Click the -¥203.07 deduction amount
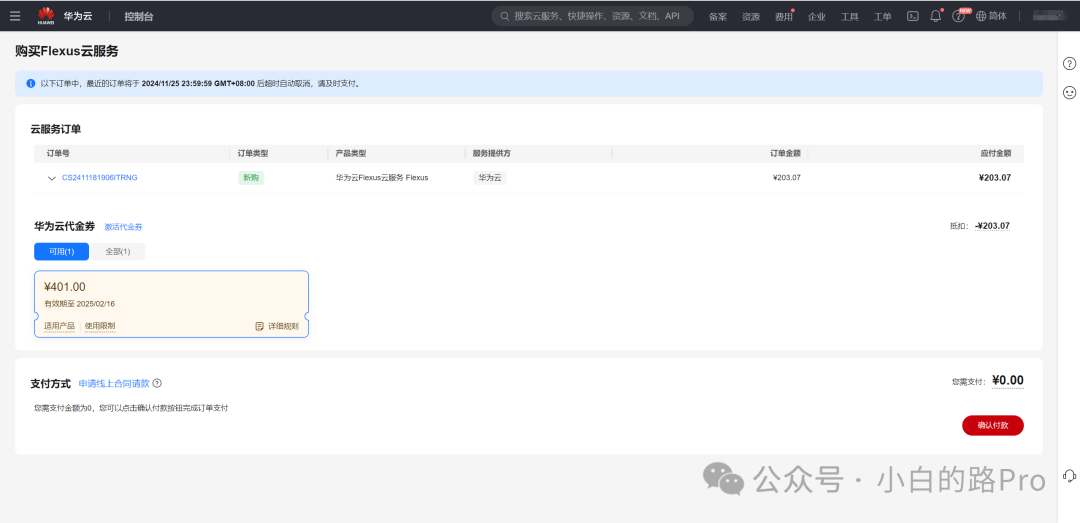Viewport: 1080px width, 523px height. click(x=993, y=226)
